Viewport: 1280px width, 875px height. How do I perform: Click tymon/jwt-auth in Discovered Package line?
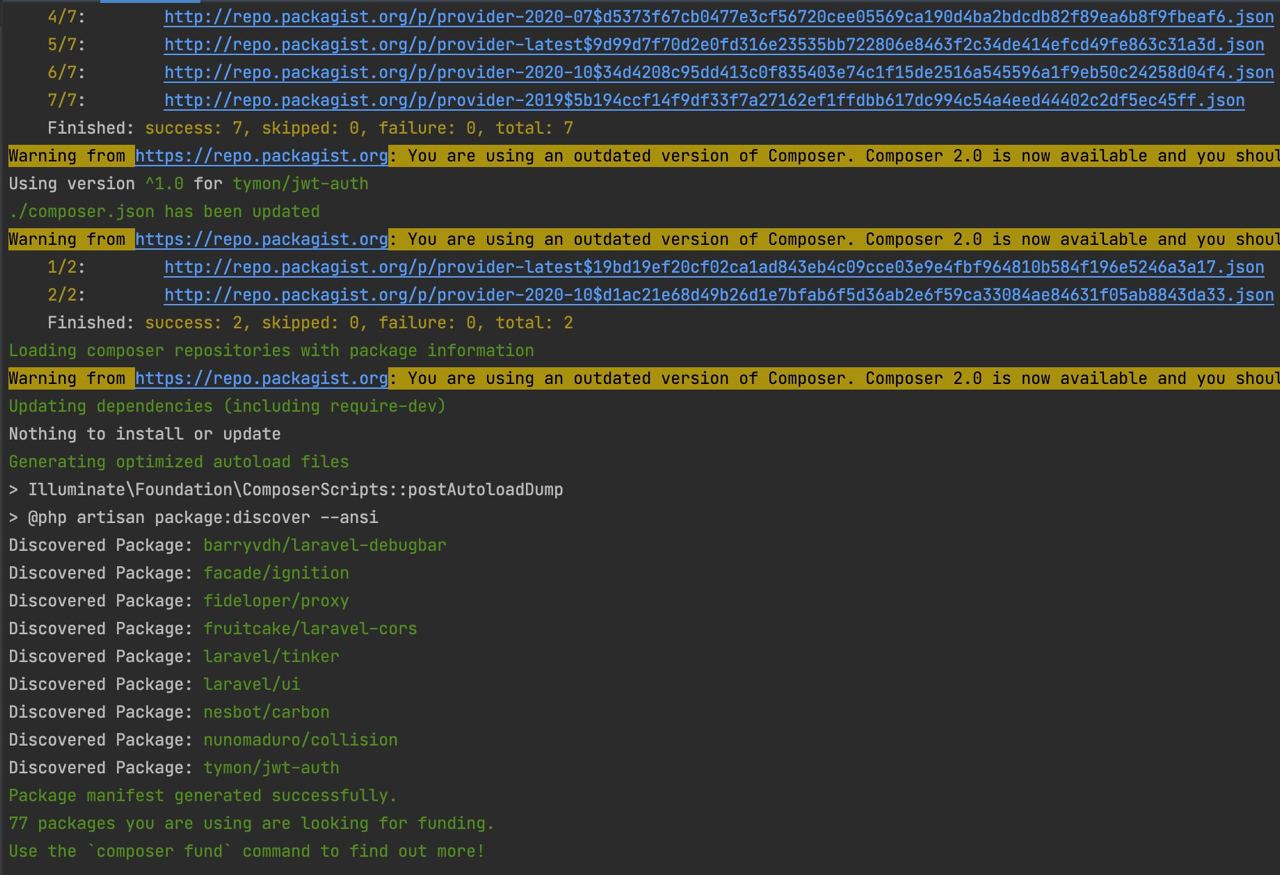[x=271, y=768]
